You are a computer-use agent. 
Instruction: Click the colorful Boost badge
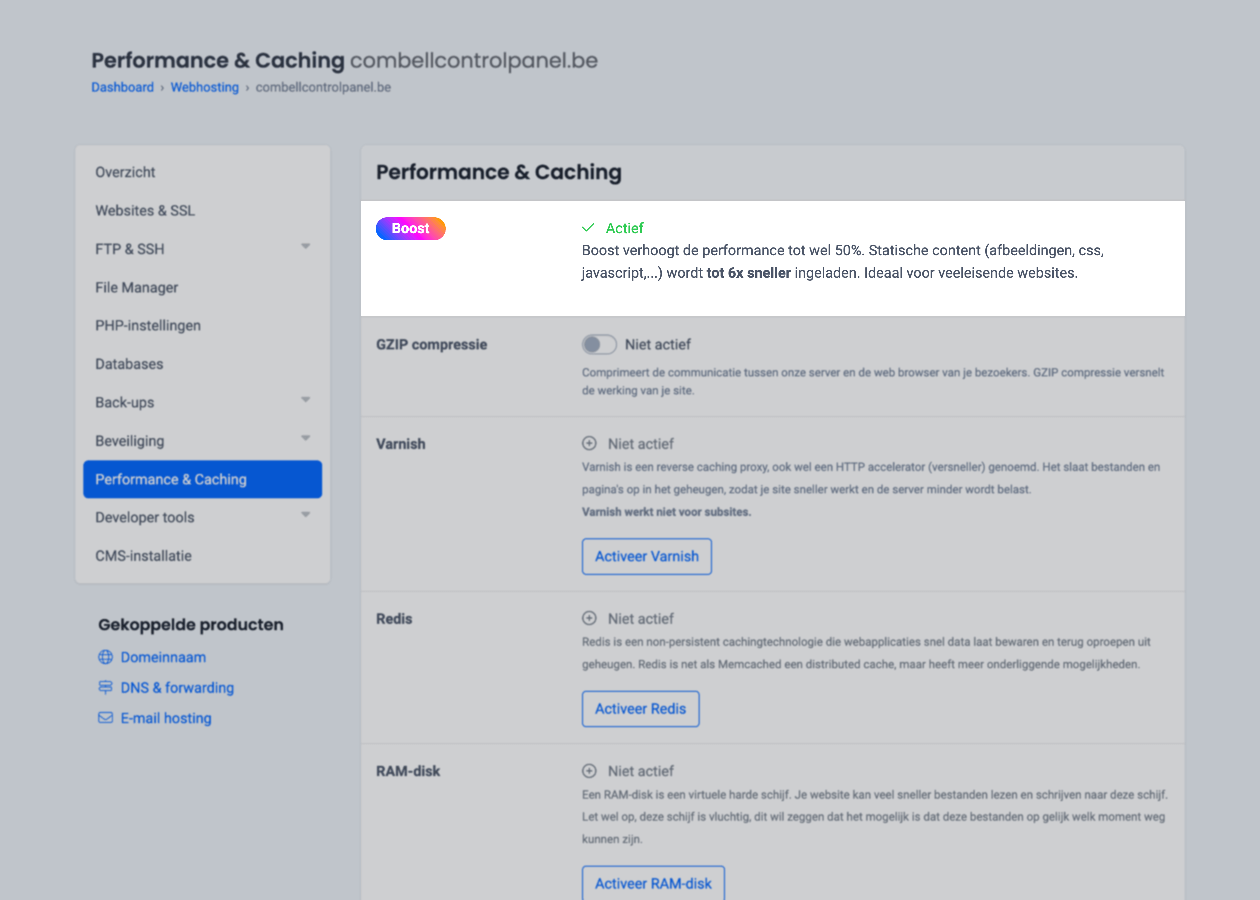pos(411,229)
